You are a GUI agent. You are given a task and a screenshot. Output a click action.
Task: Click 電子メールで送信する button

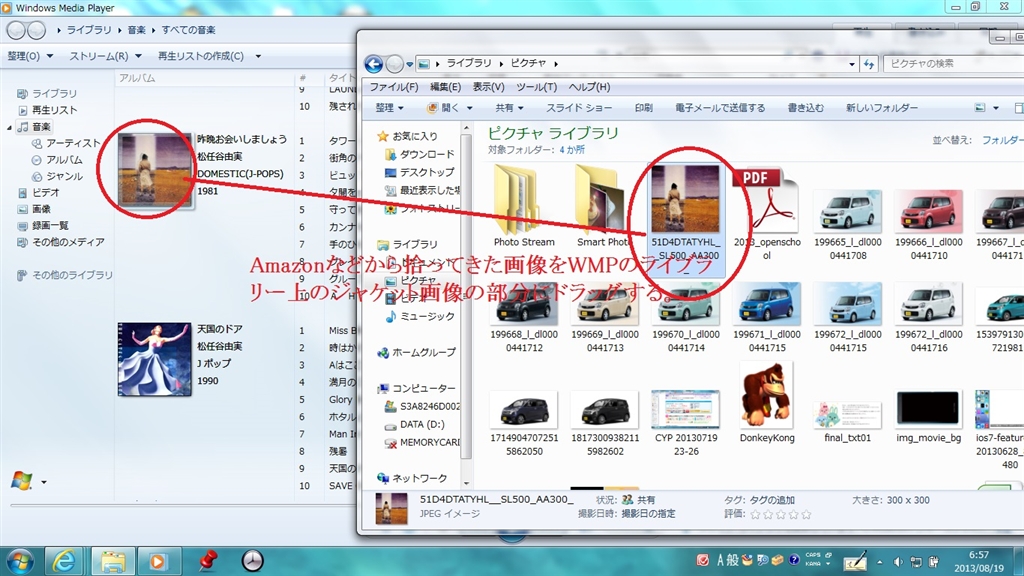pos(720,108)
